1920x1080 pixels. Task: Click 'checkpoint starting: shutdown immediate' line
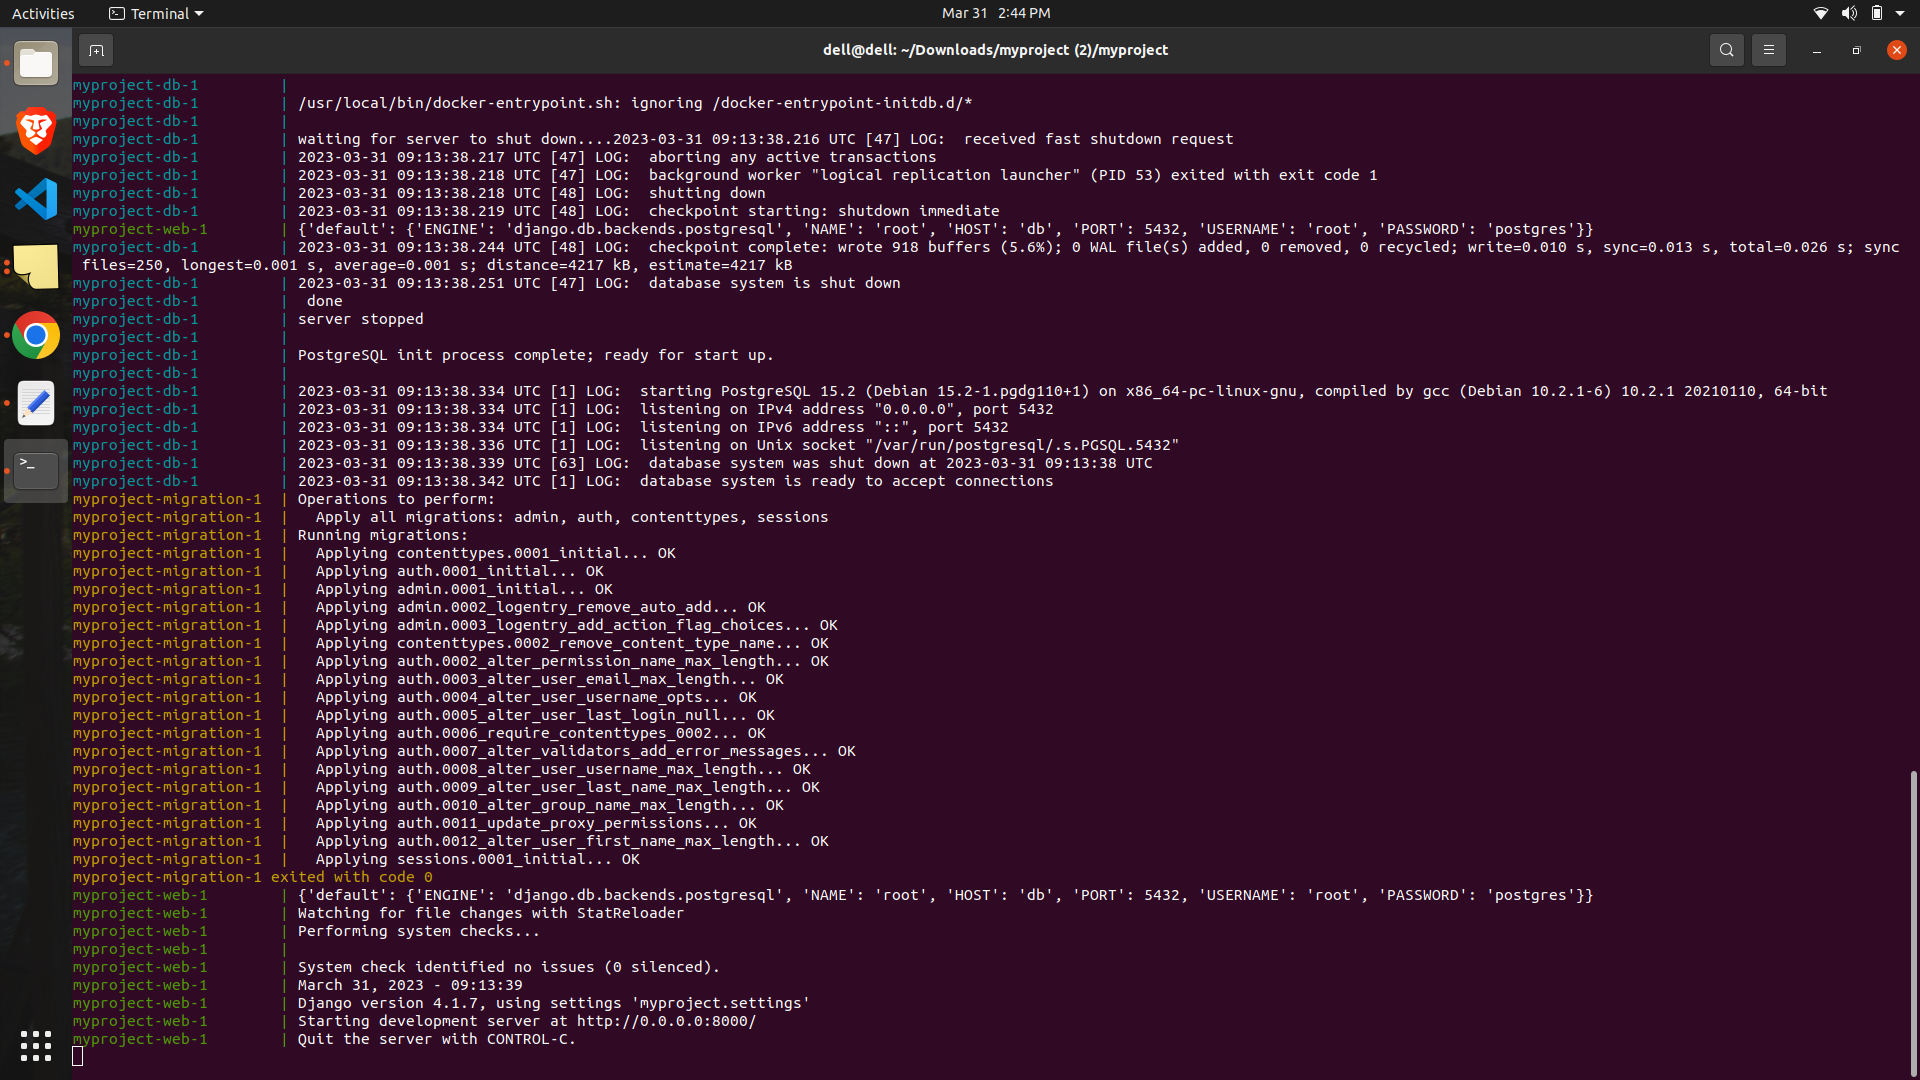point(648,211)
